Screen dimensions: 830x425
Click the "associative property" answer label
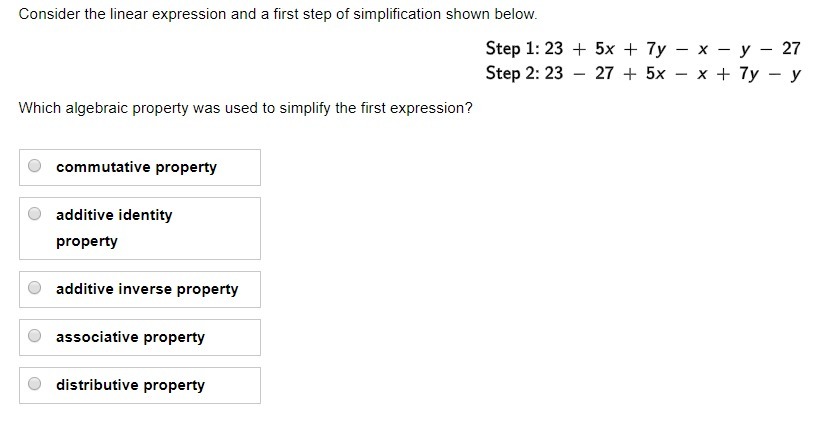[x=130, y=337]
